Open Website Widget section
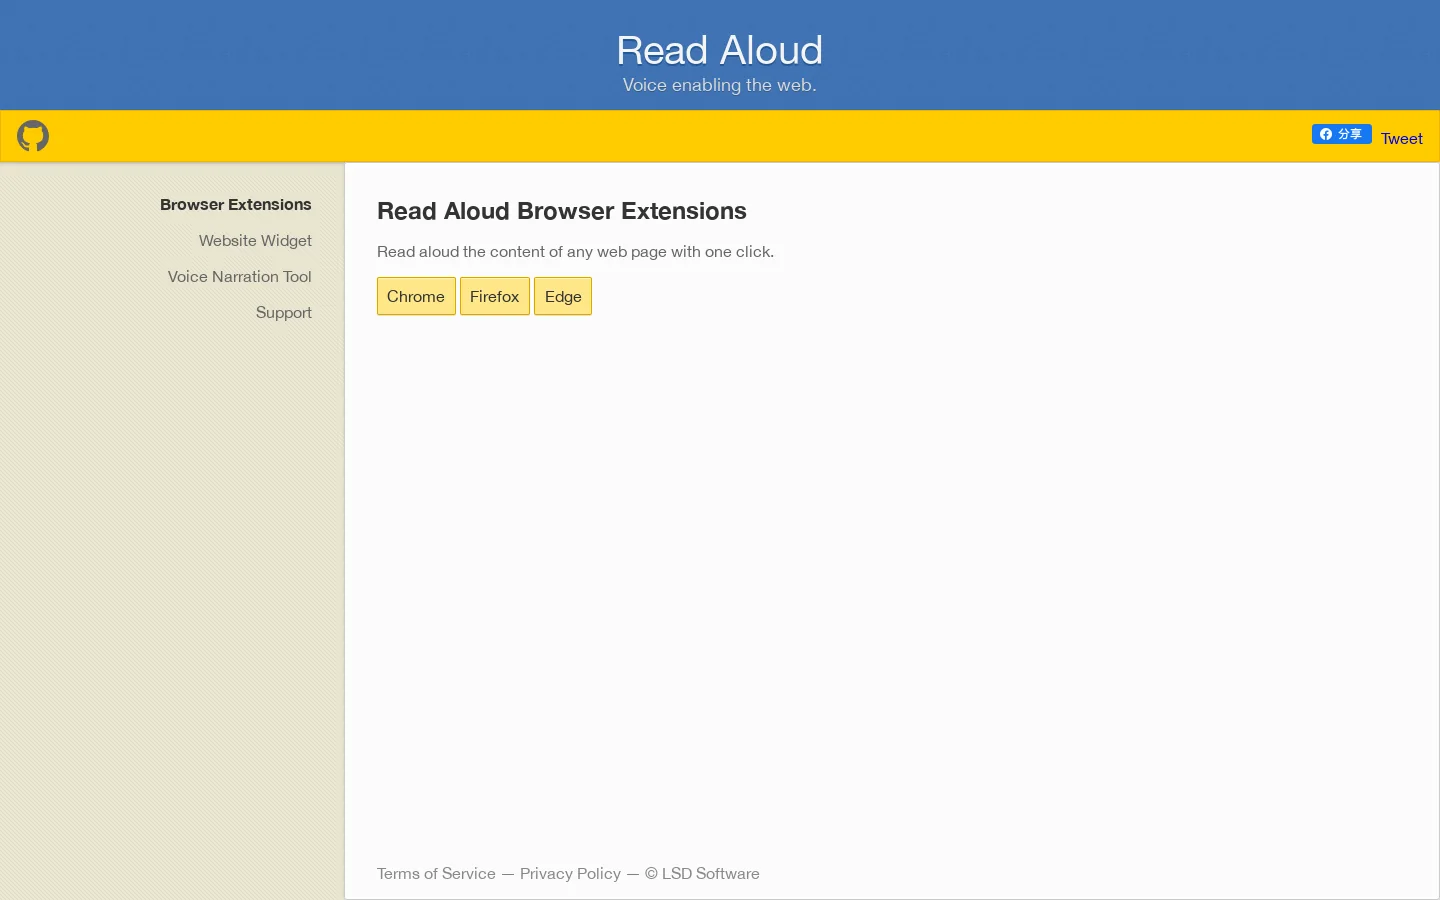The image size is (1440, 900). pos(255,240)
